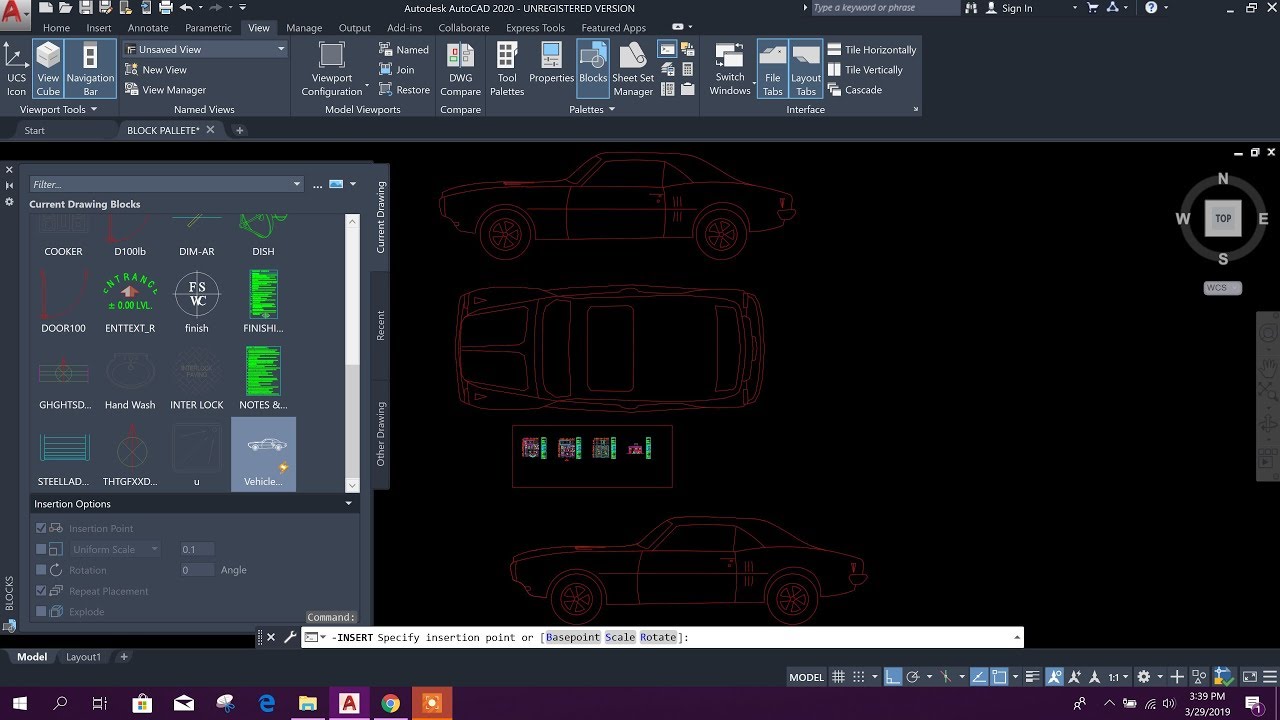This screenshot has width=1280, height=720.
Task: Select the Hand Wash block
Action: pyautogui.click(x=130, y=378)
